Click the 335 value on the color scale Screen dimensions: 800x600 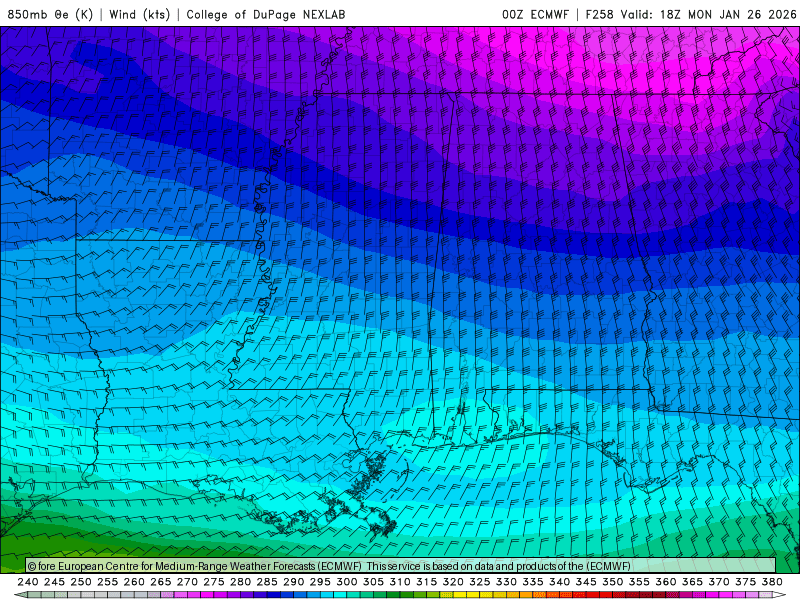(x=533, y=582)
